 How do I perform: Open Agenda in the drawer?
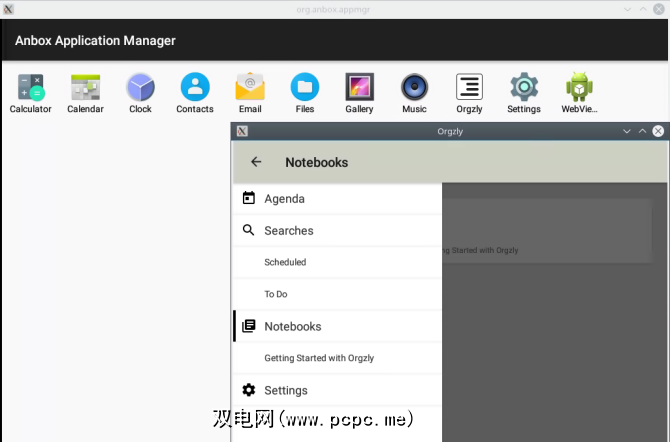click(x=284, y=199)
